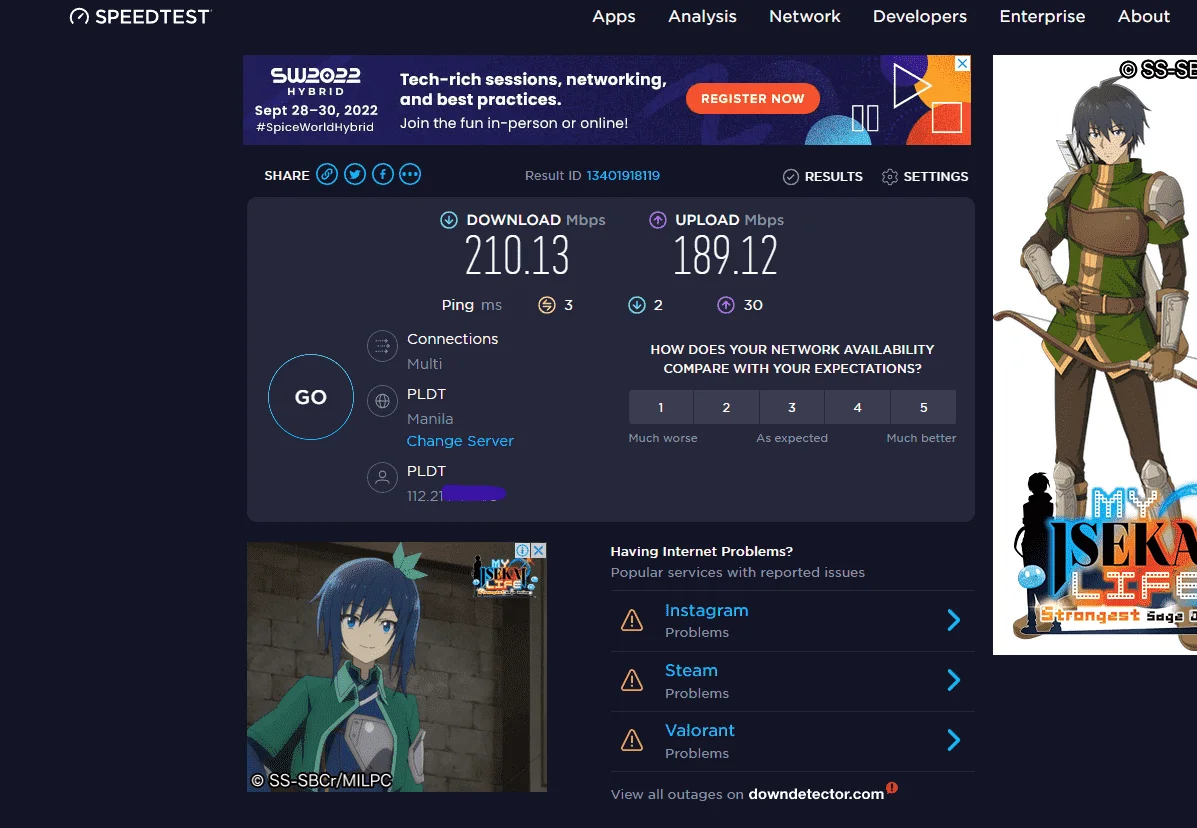
Task: Click the download ping latency icon
Action: point(637,305)
